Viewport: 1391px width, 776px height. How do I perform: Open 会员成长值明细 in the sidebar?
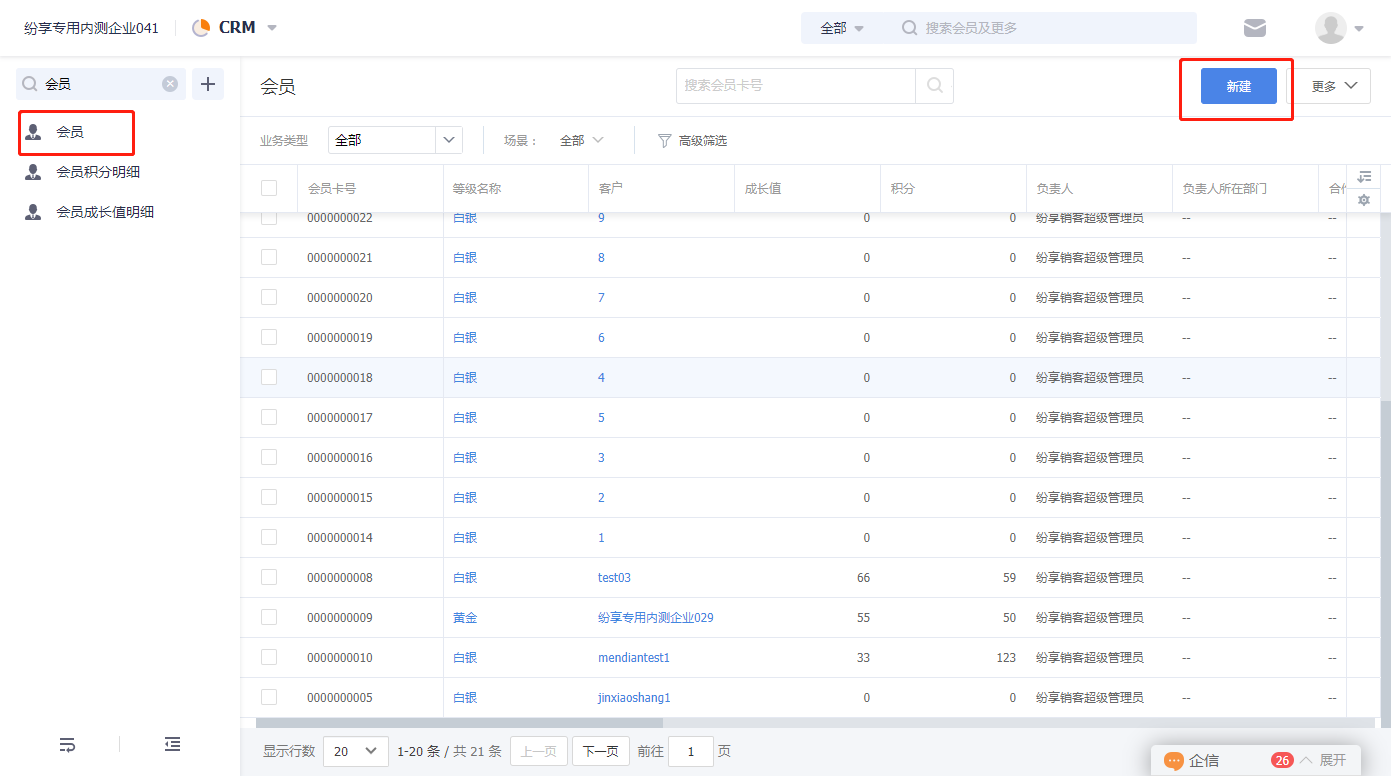pyautogui.click(x=105, y=212)
